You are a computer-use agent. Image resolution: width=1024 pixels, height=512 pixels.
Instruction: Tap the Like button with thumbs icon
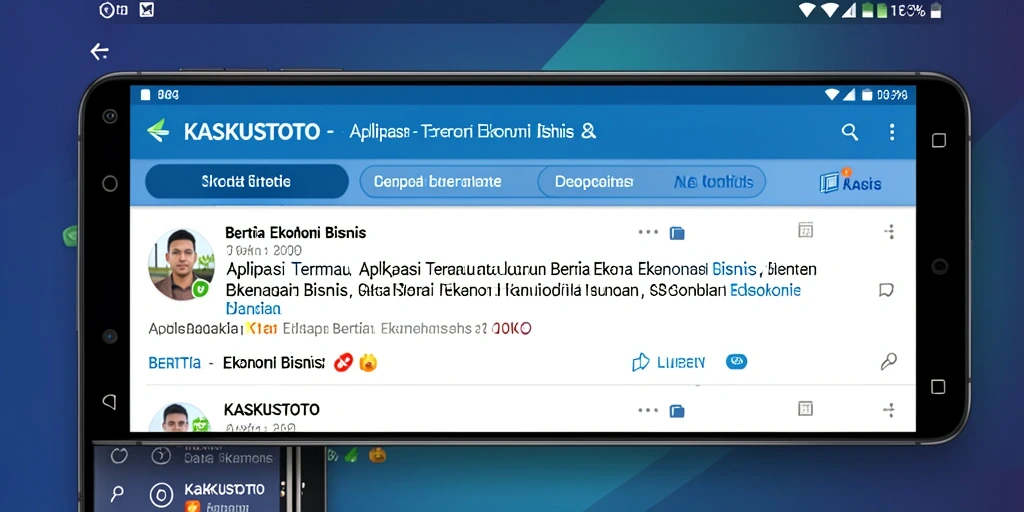tap(669, 362)
